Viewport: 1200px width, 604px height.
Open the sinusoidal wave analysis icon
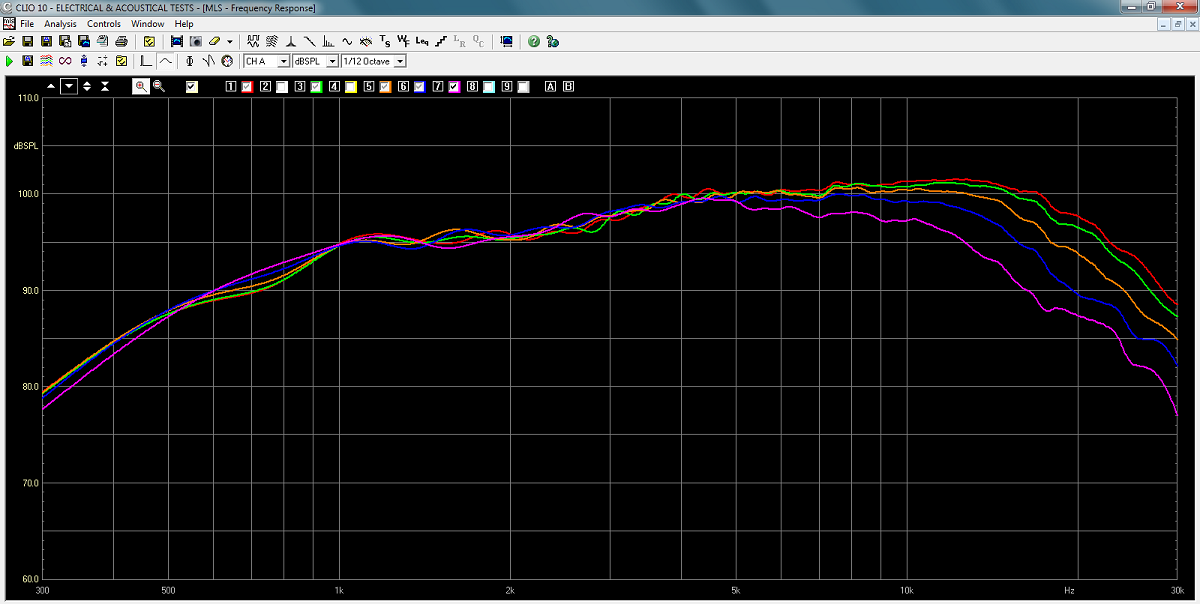tap(347, 41)
